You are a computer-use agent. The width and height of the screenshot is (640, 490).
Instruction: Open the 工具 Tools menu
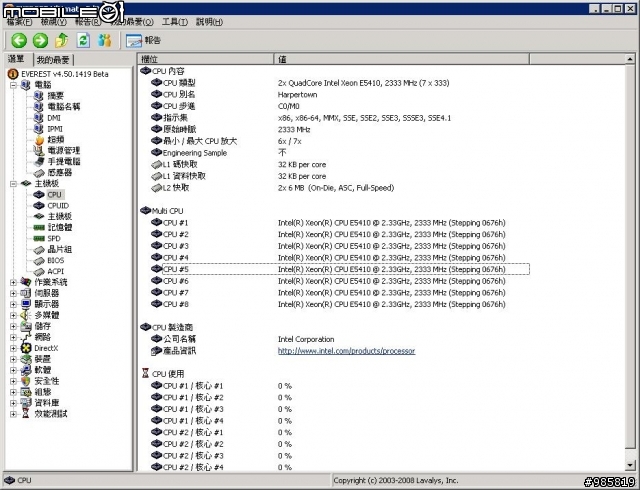tap(175, 22)
